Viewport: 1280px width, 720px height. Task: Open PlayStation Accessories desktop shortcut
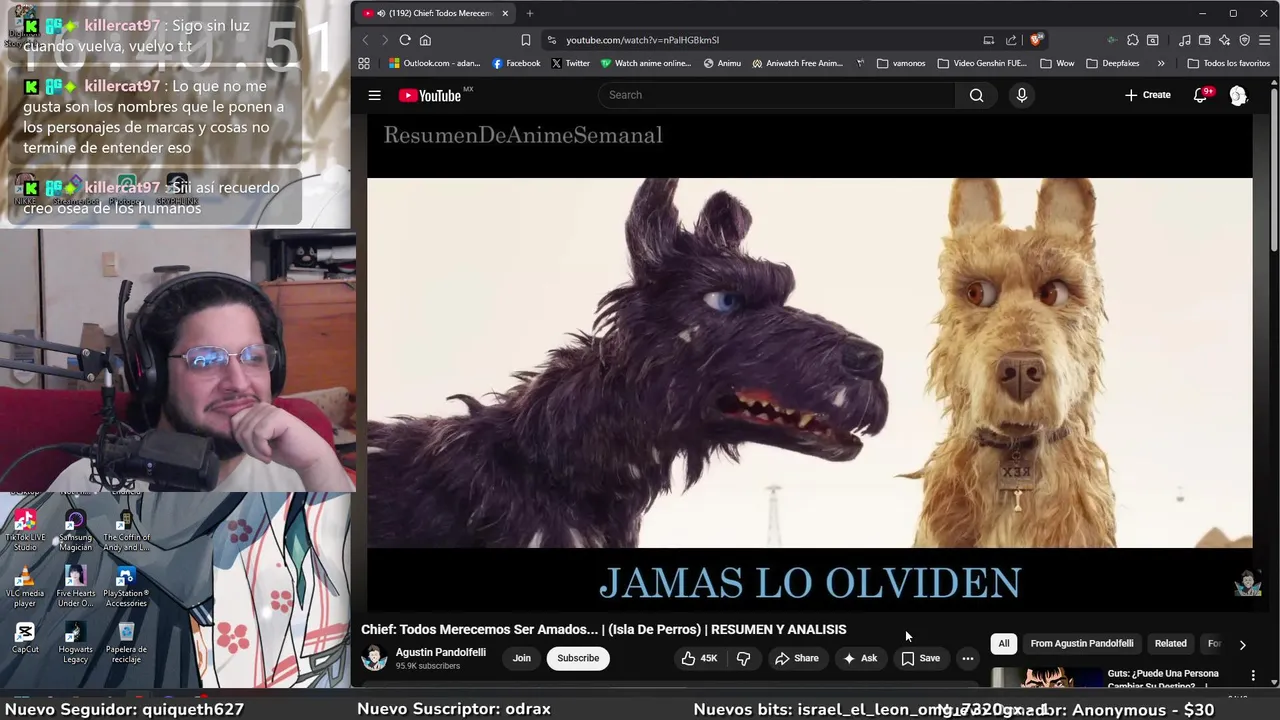point(126,587)
